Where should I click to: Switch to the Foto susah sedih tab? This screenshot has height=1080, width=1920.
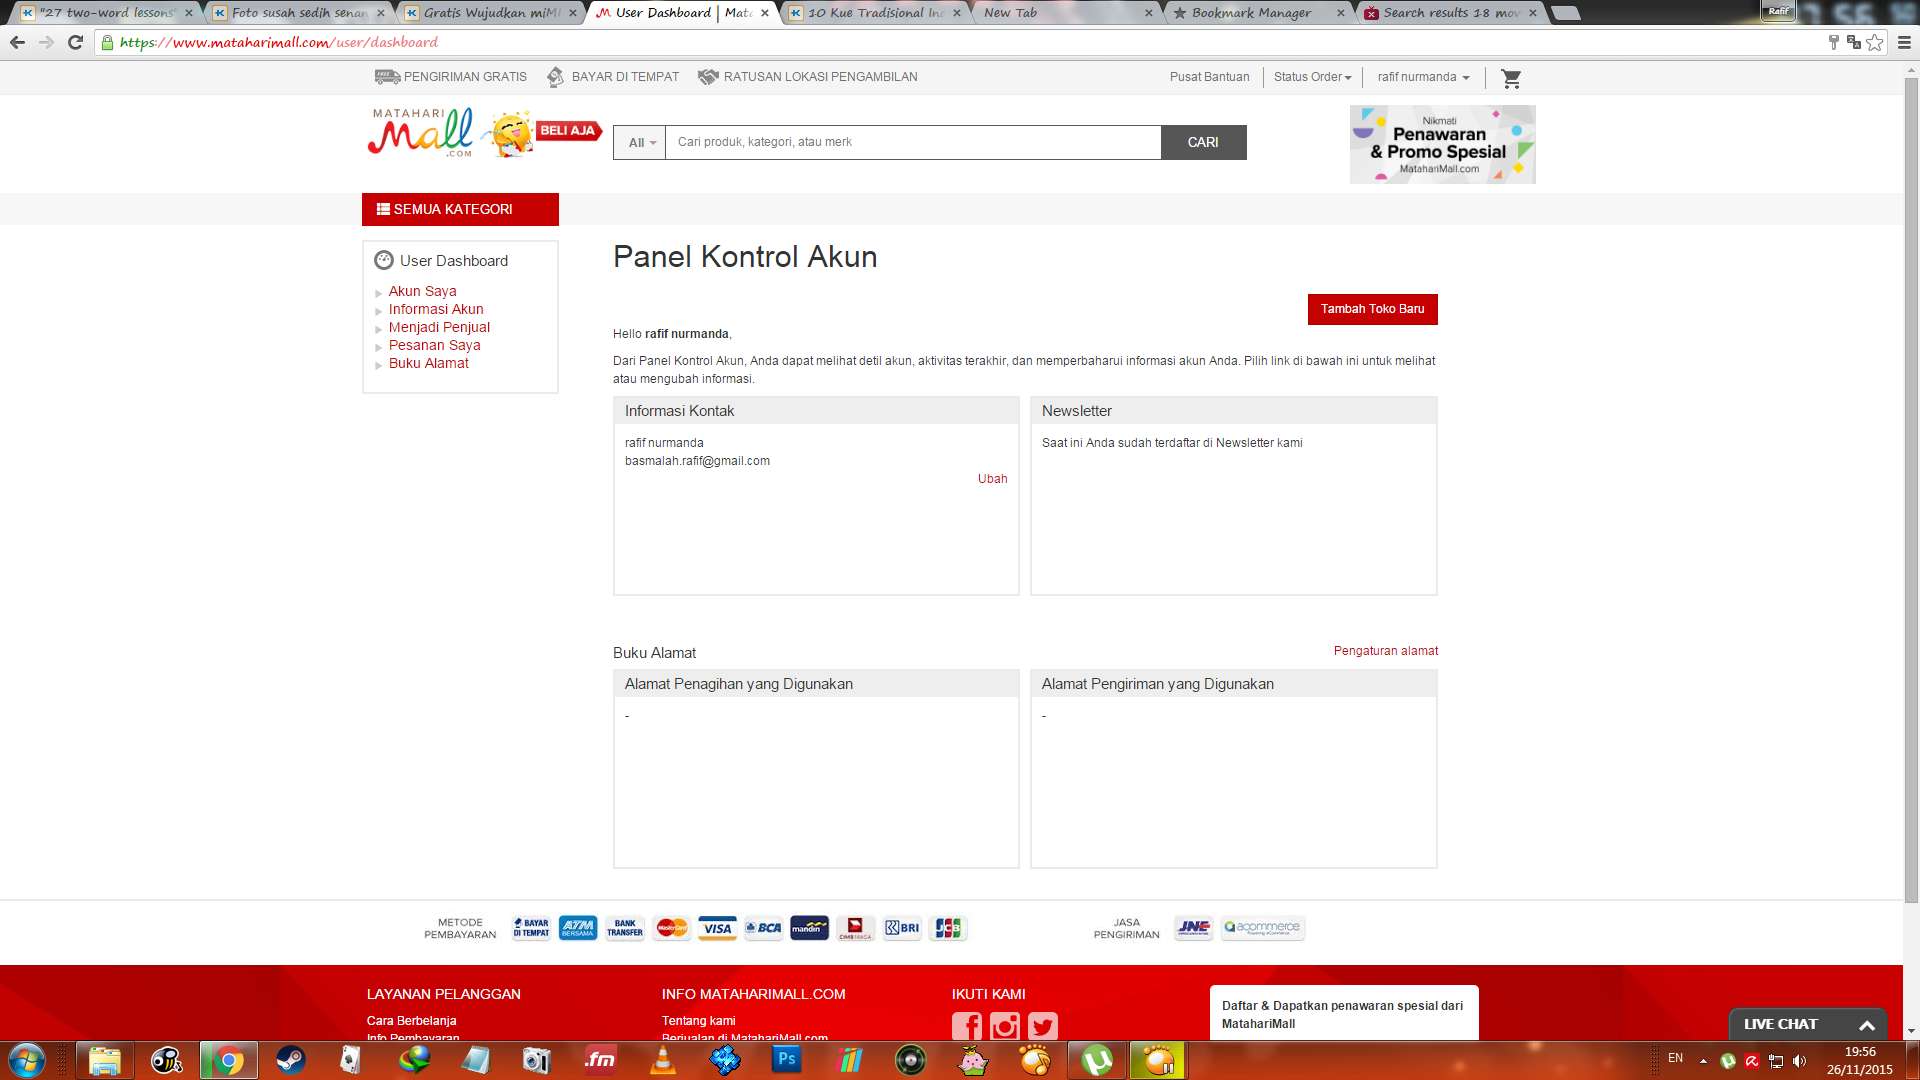click(x=298, y=13)
